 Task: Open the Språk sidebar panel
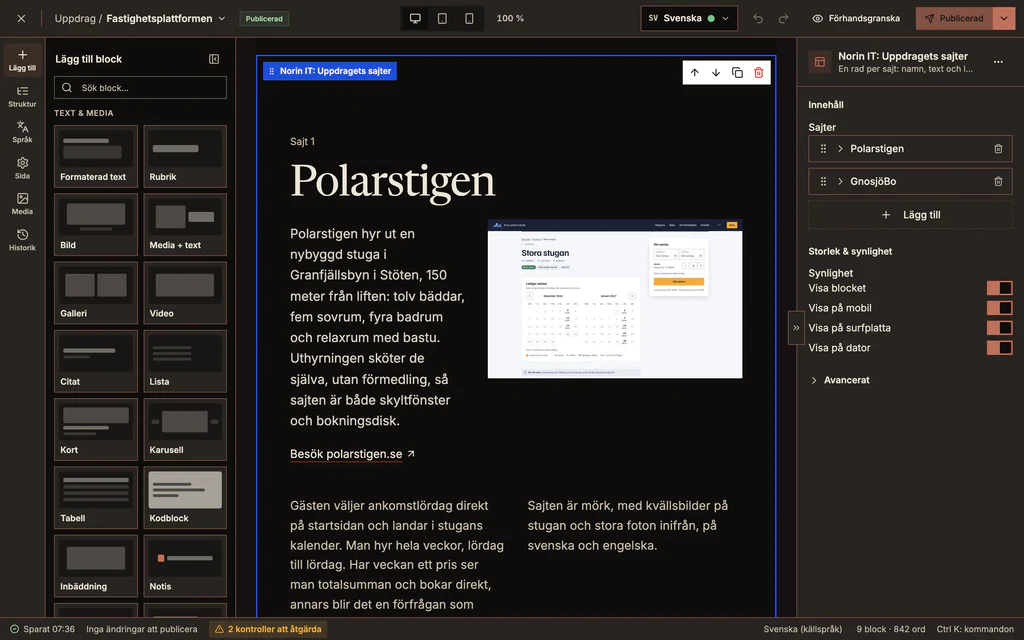point(22,132)
